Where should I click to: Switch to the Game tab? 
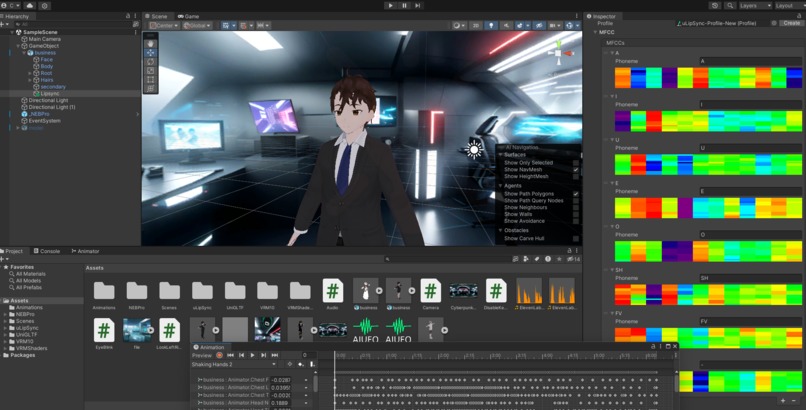[188, 16]
